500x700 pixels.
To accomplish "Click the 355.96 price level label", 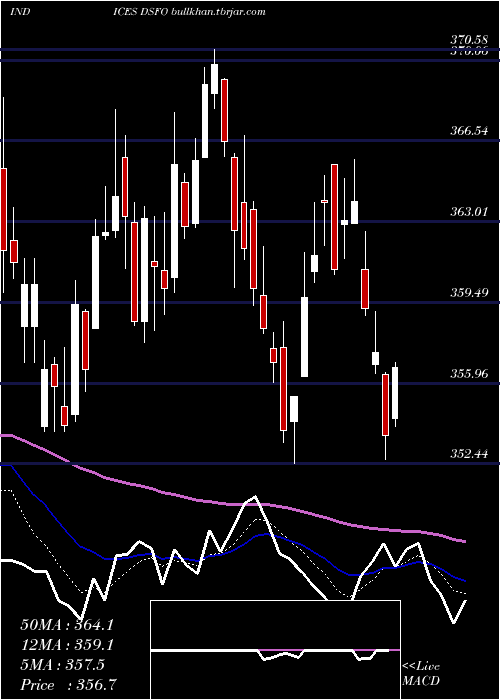I will [x=468, y=374].
